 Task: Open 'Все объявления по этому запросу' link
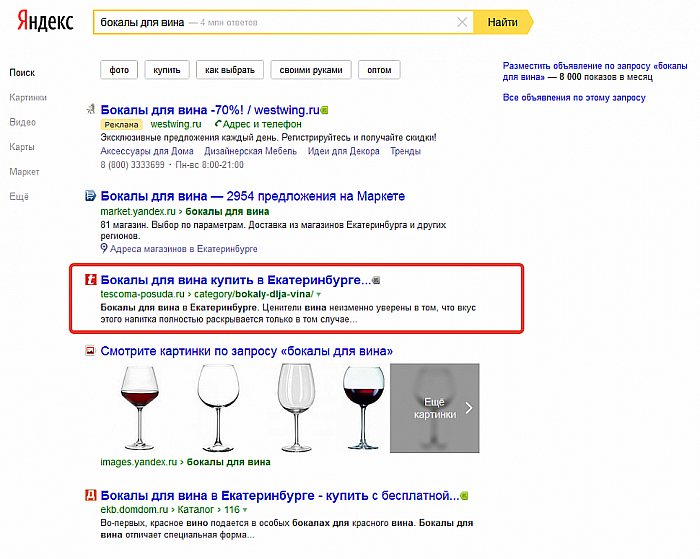click(574, 97)
